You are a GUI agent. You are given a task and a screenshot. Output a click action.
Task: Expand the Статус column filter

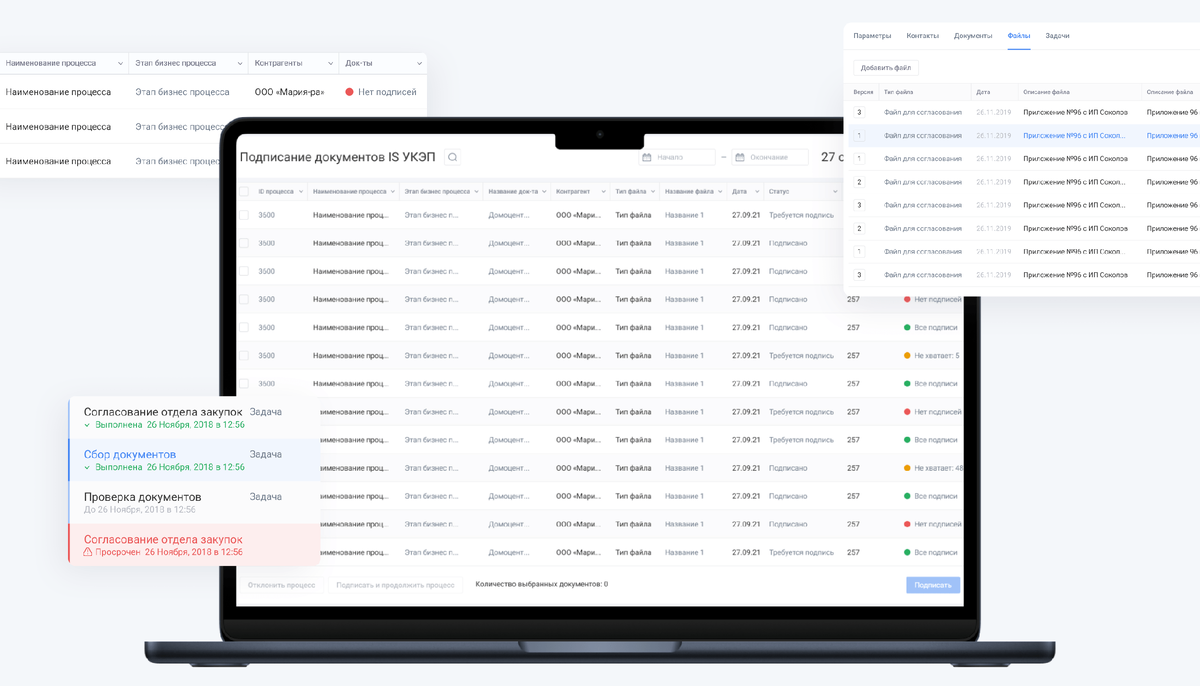click(x=835, y=191)
